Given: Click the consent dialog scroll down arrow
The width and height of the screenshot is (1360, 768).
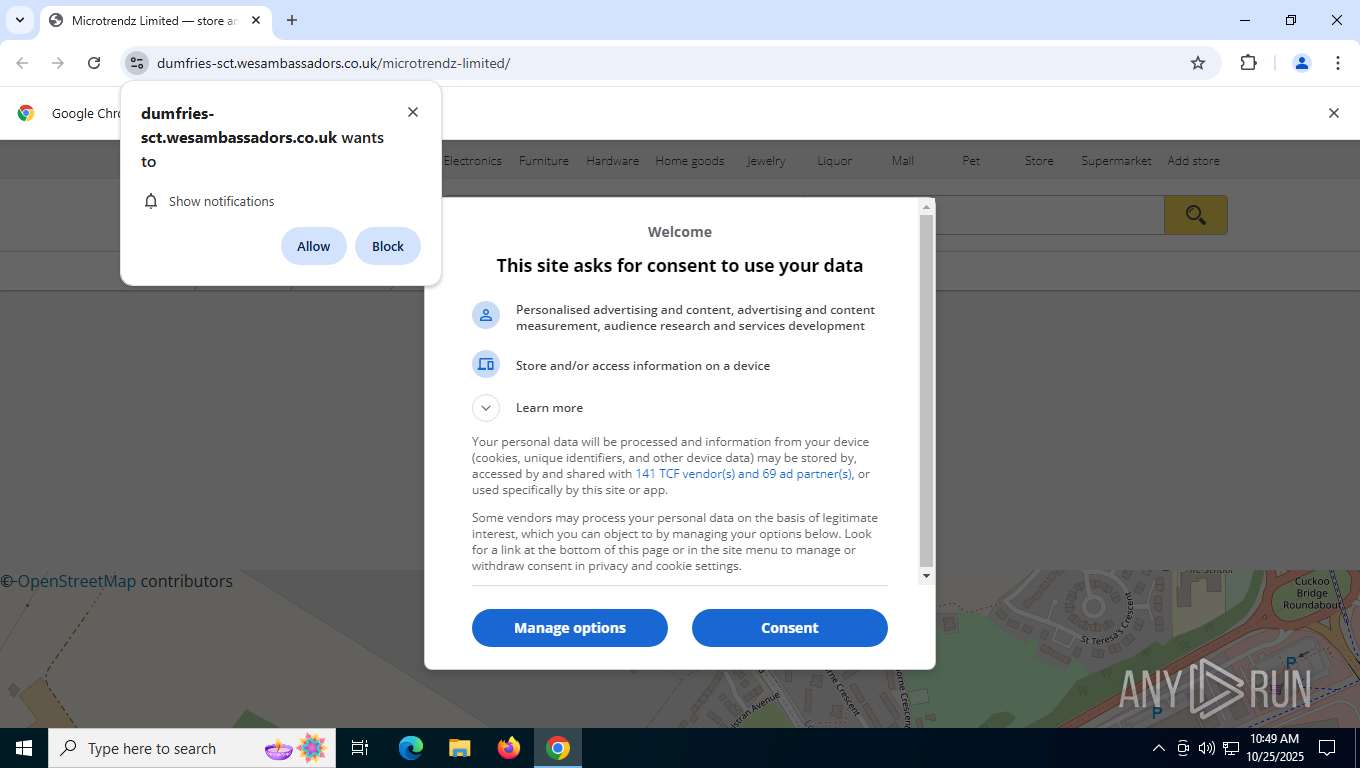Looking at the screenshot, I should pyautogui.click(x=926, y=575).
